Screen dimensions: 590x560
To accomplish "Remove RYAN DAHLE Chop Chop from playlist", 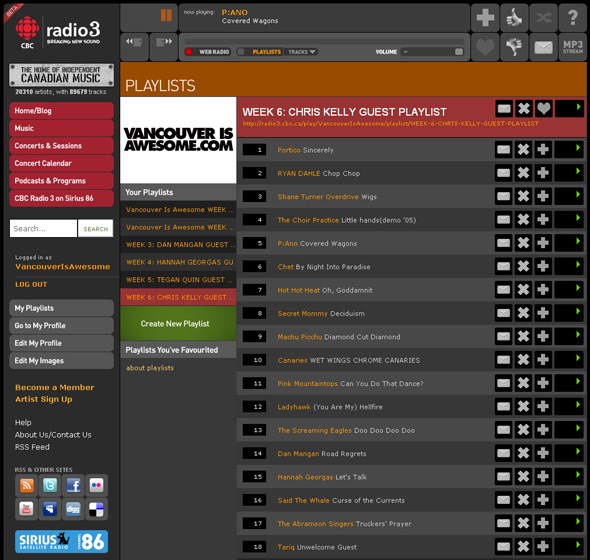I will tap(523, 173).
